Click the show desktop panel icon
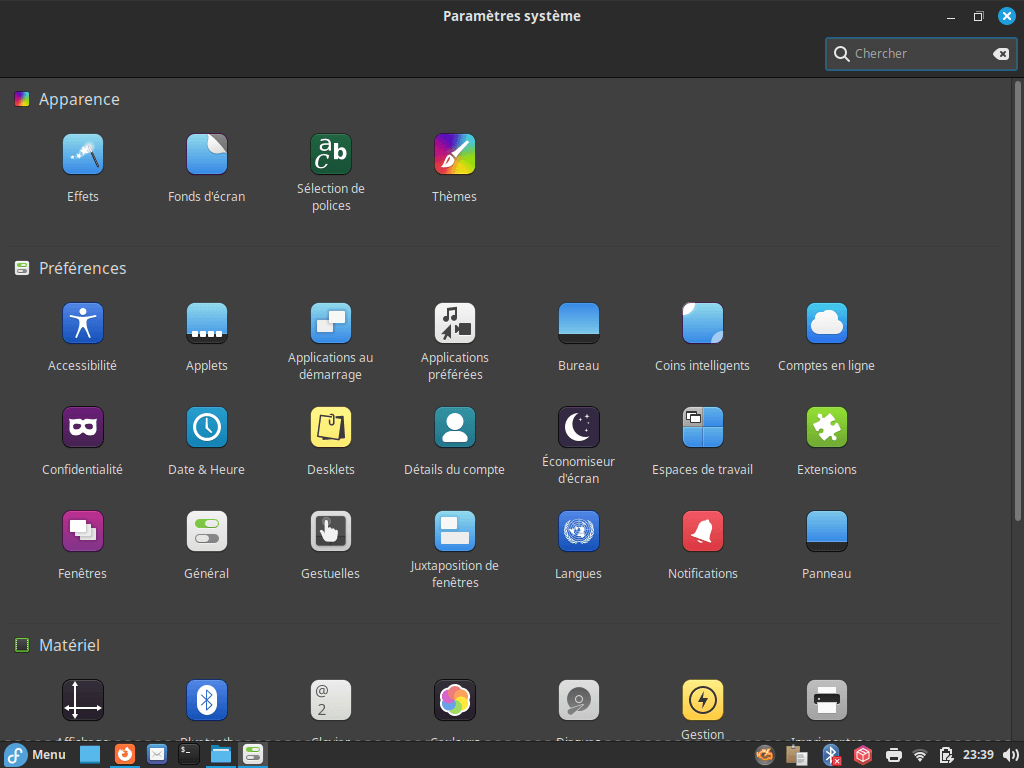 (x=90, y=755)
